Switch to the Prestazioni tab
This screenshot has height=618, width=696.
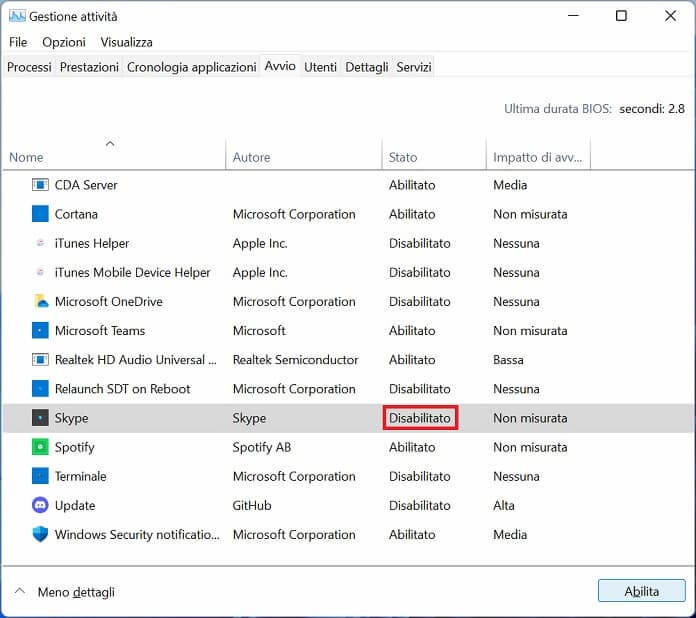[89, 67]
